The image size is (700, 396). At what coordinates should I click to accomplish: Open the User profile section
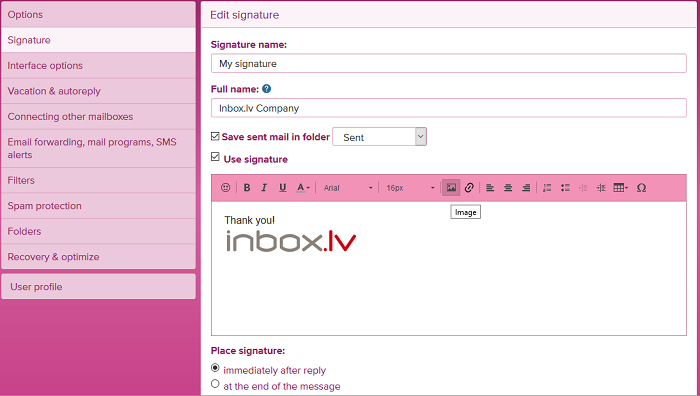(98, 287)
